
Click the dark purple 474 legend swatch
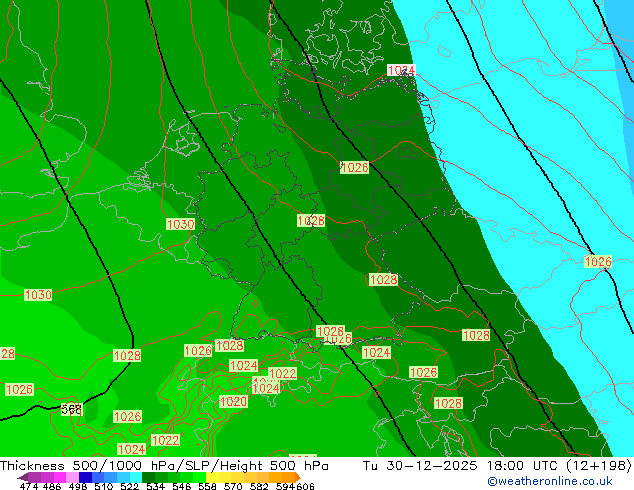34,477
